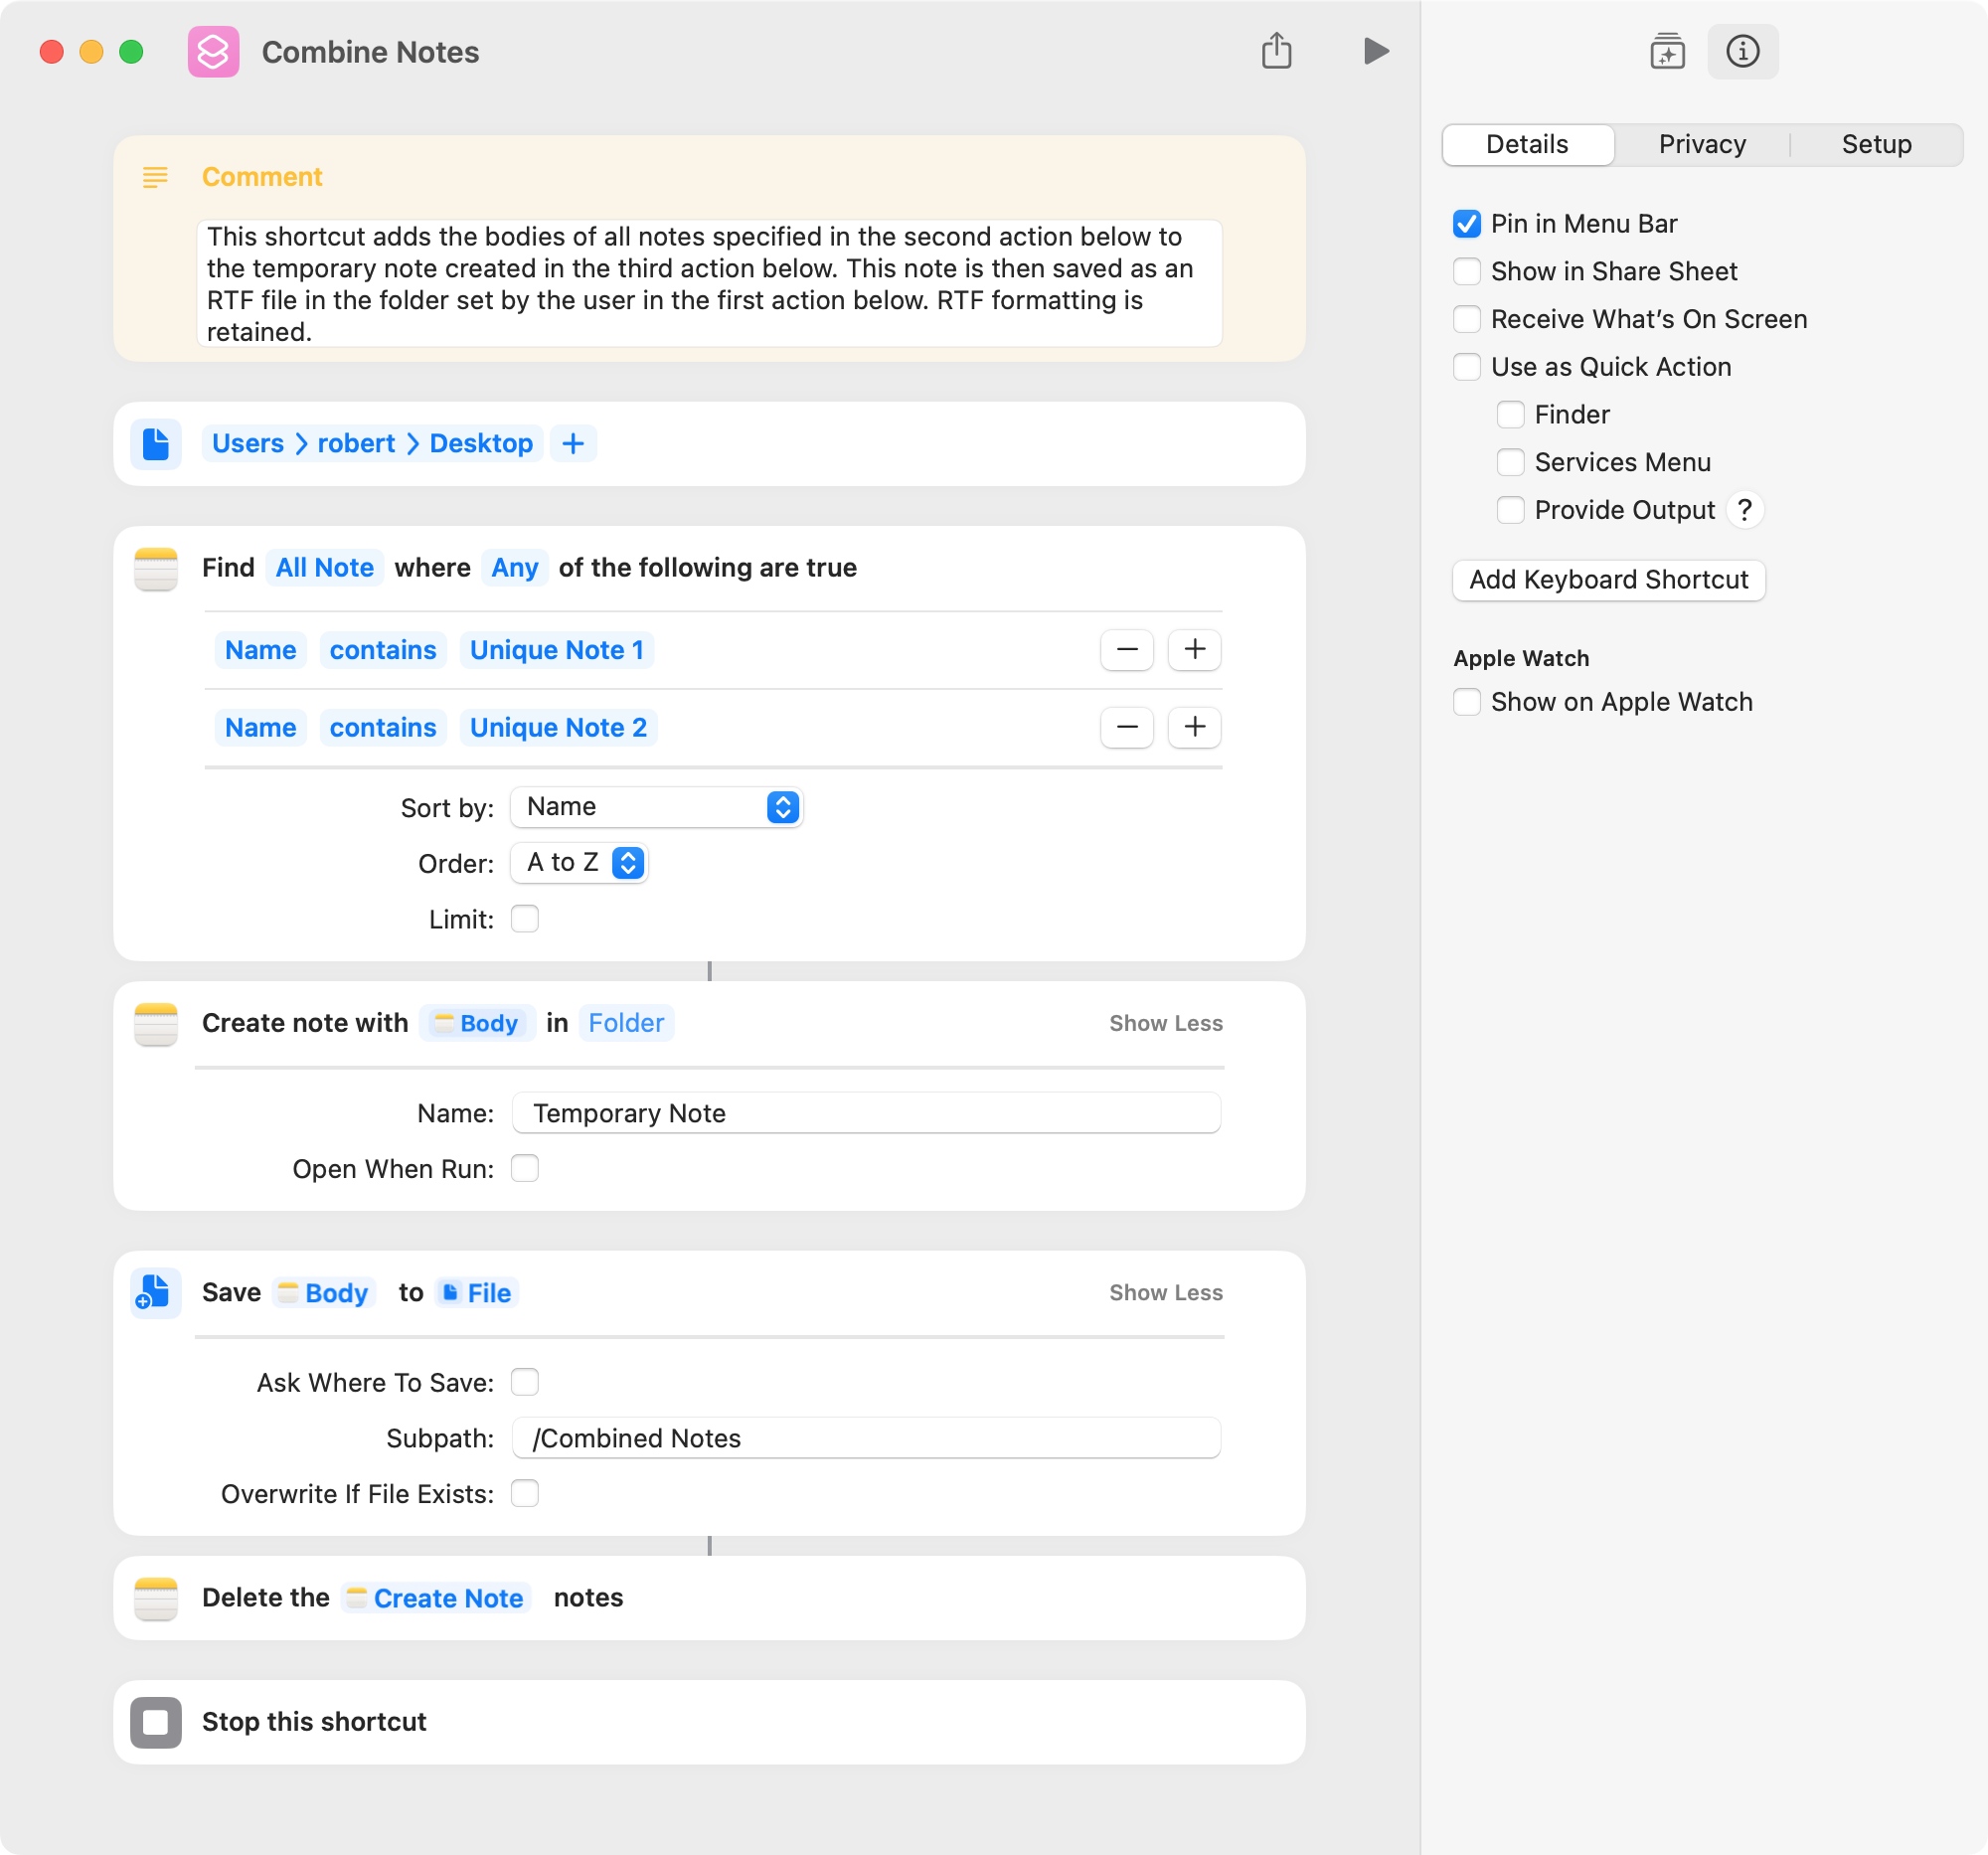Minimize the Combine Notes window

[x=91, y=51]
